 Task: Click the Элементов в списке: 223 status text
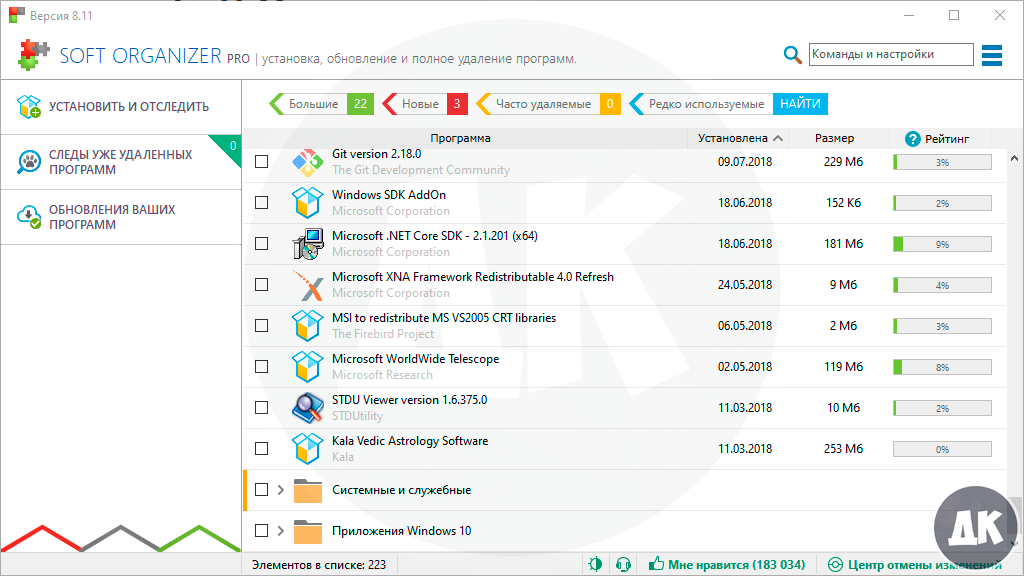[x=319, y=564]
